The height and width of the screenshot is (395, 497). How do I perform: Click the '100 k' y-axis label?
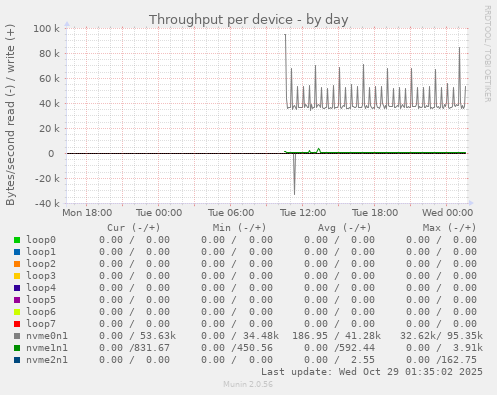pyautogui.click(x=46, y=29)
